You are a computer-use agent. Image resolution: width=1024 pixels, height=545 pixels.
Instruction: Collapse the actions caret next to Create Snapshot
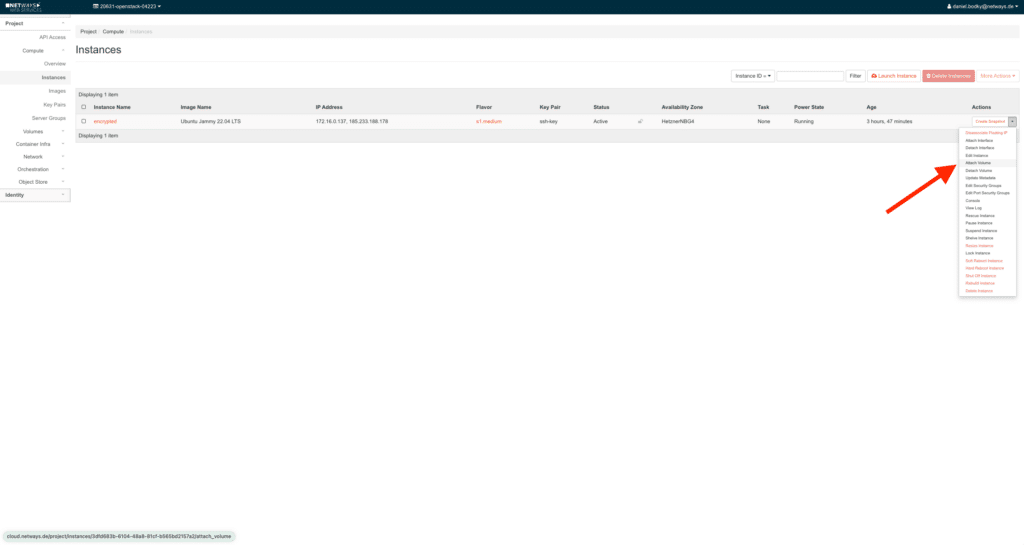pyautogui.click(x=1012, y=121)
